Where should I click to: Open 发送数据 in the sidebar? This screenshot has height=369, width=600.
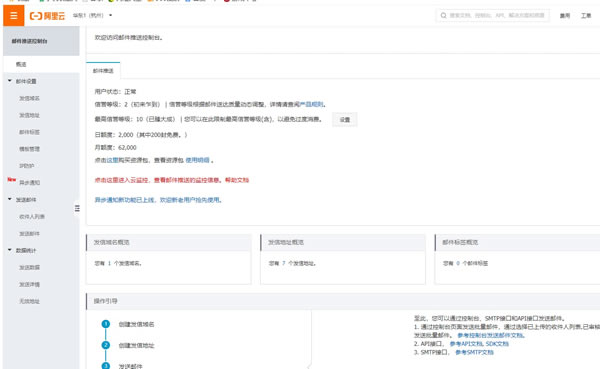29,267
